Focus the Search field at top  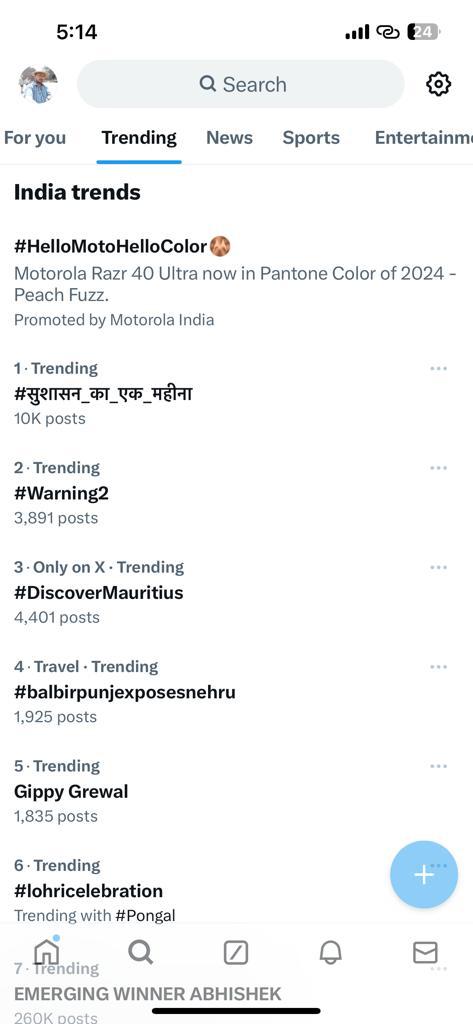(241, 84)
